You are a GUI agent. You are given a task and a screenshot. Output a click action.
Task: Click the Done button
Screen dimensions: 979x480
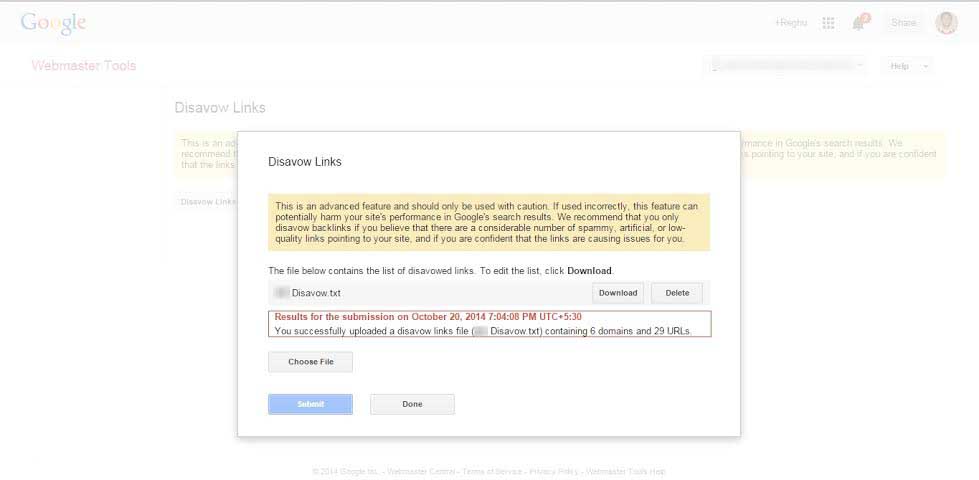coord(412,404)
